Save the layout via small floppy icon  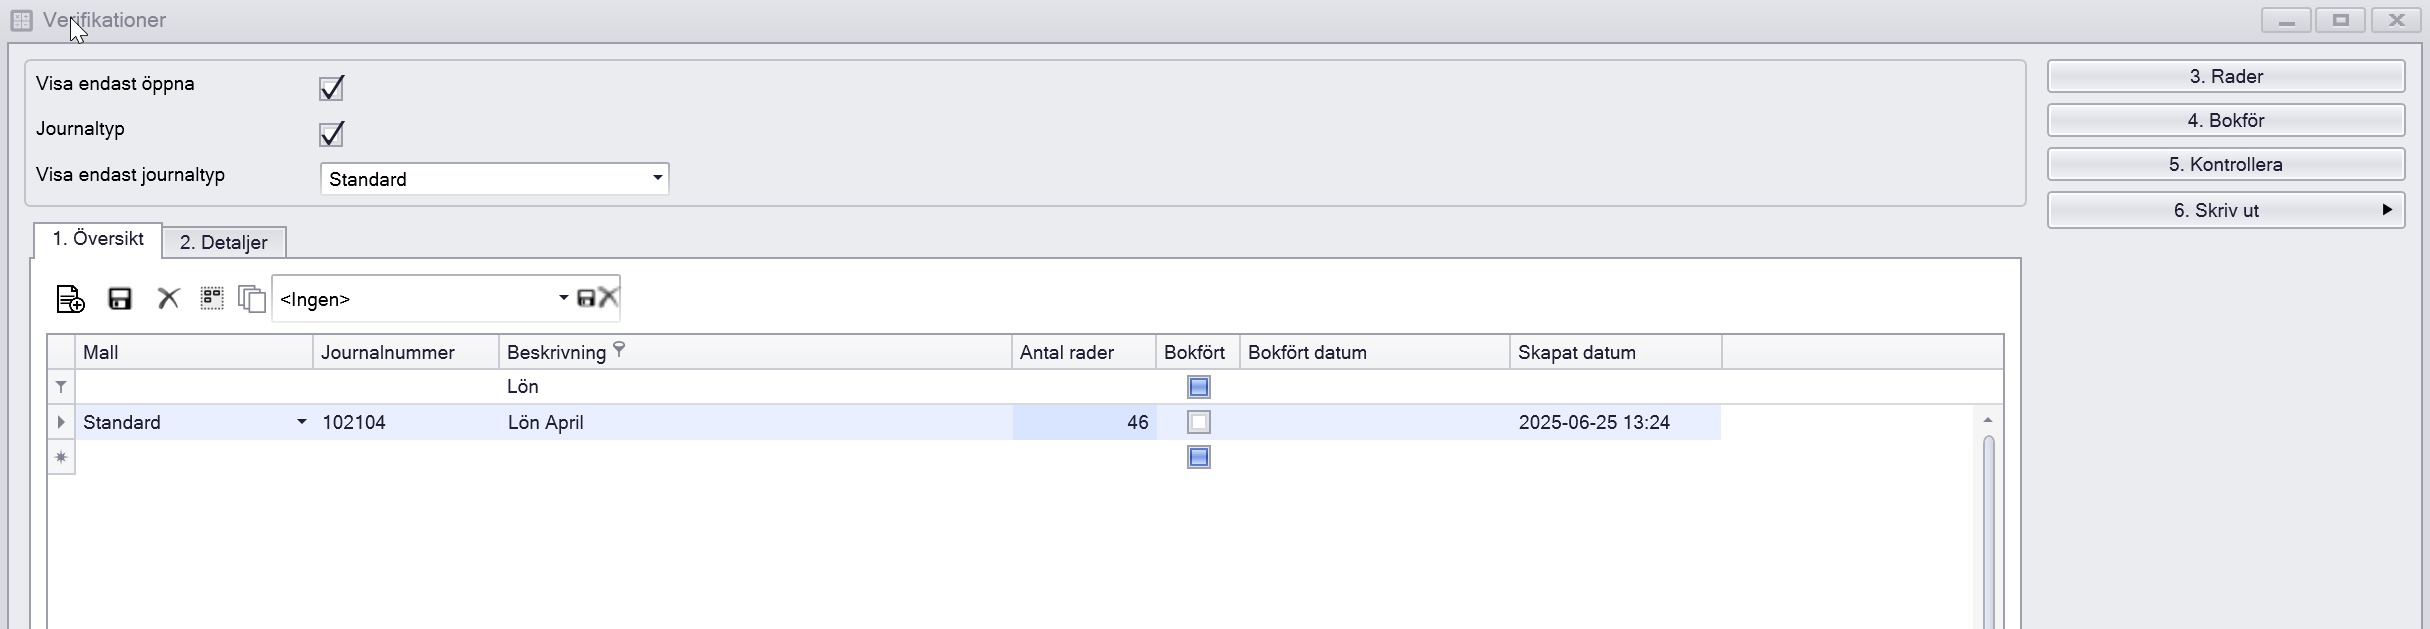[586, 298]
